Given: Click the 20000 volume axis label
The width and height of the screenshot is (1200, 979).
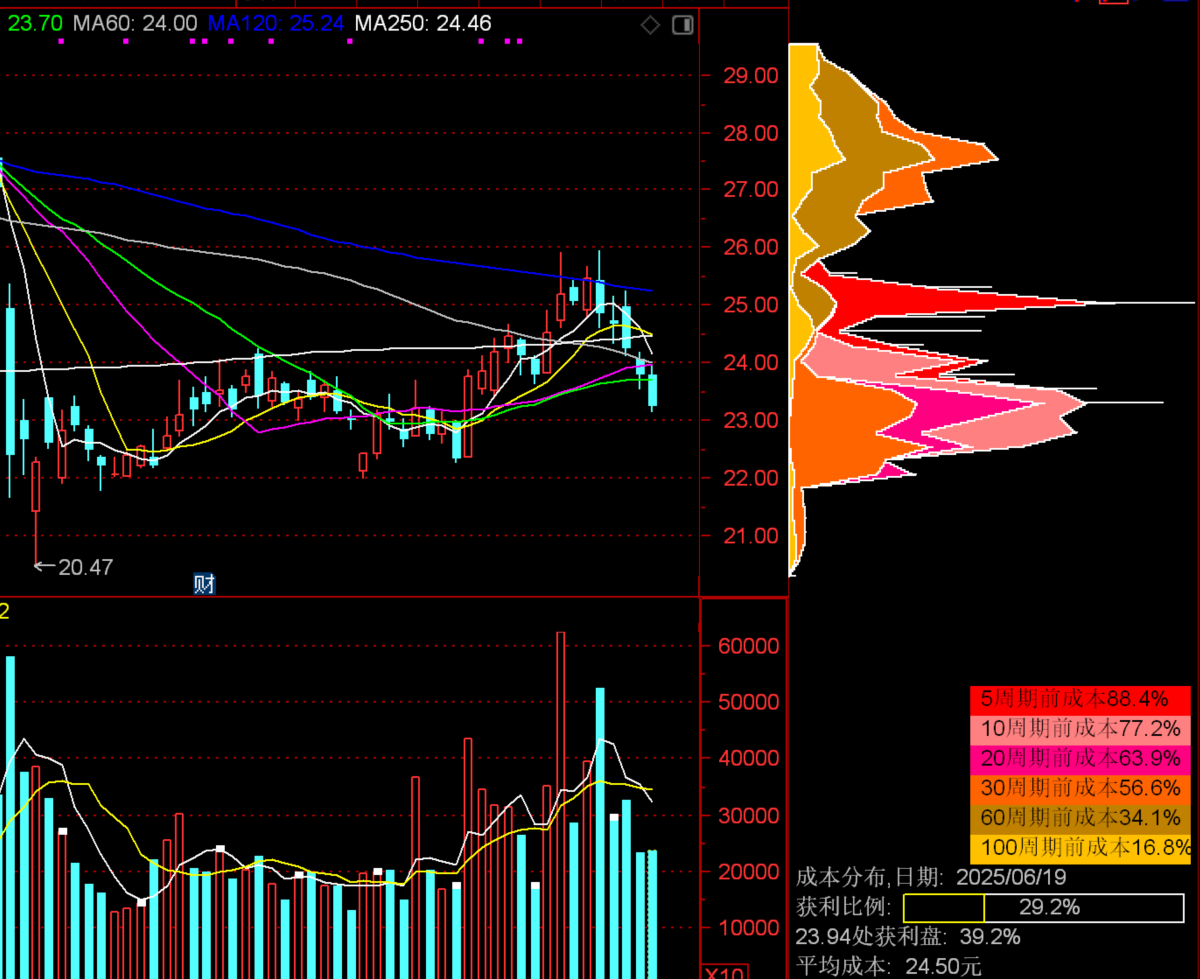Looking at the screenshot, I should 749,871.
